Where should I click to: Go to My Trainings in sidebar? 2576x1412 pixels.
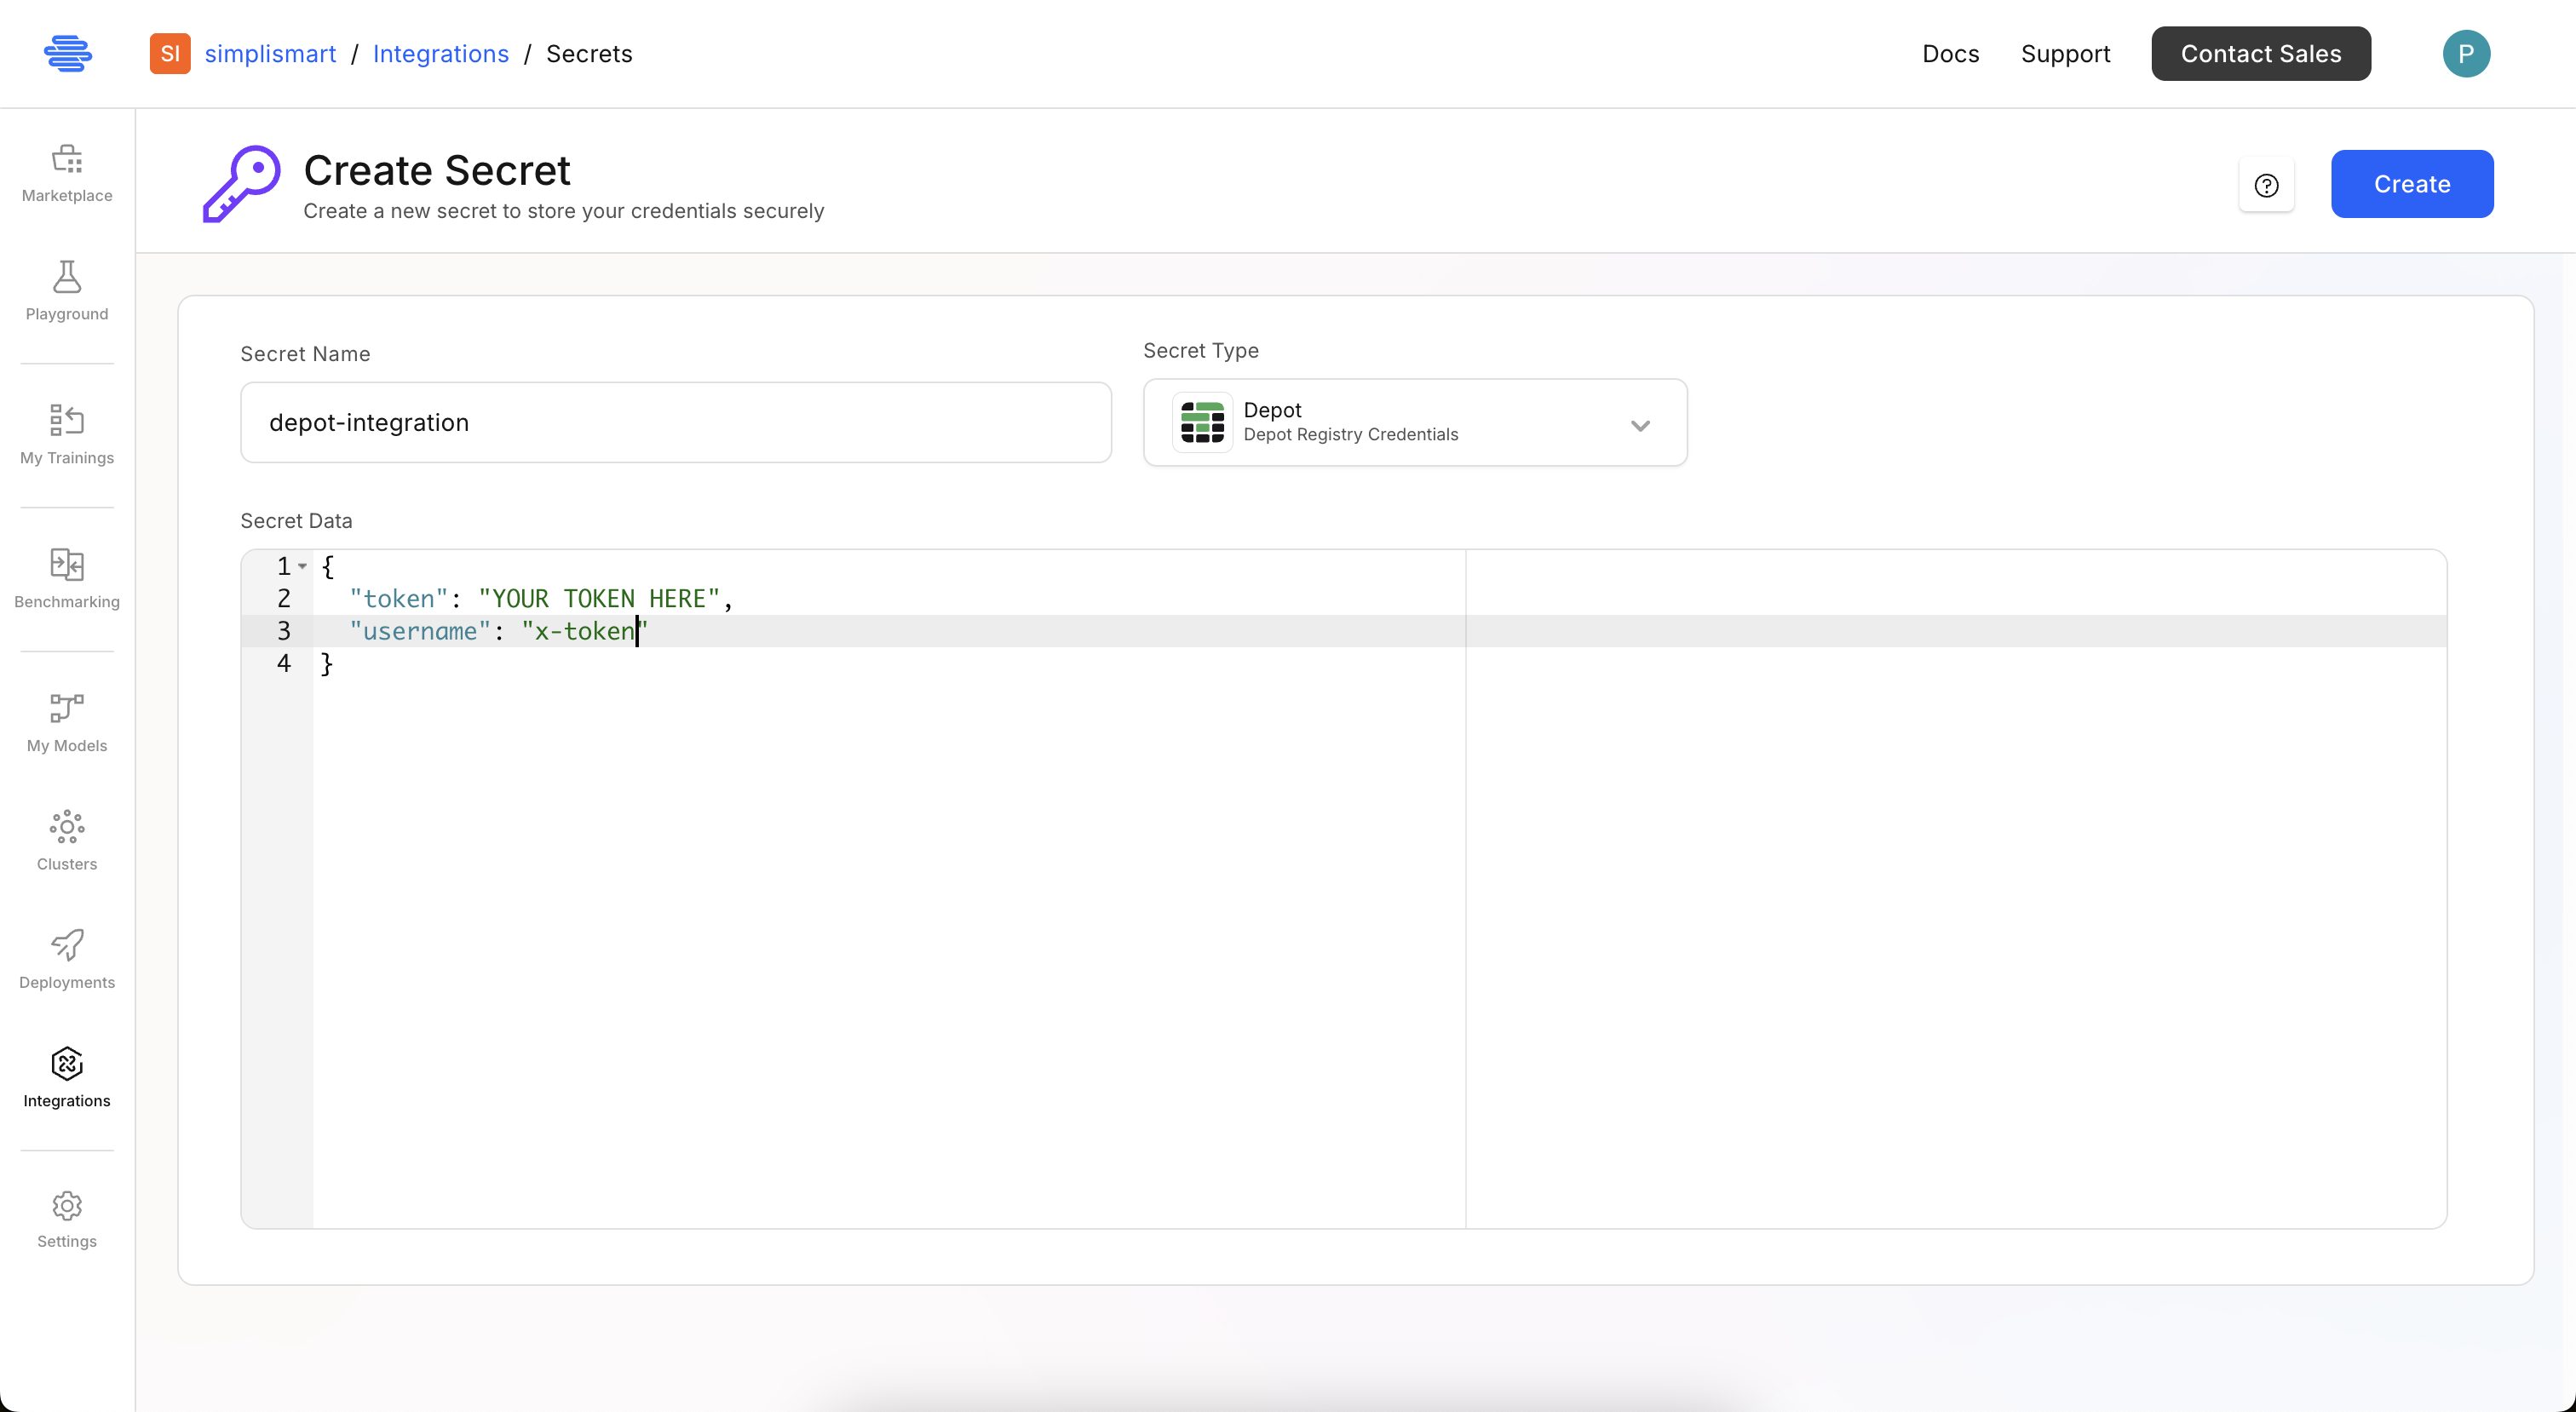click(x=67, y=421)
